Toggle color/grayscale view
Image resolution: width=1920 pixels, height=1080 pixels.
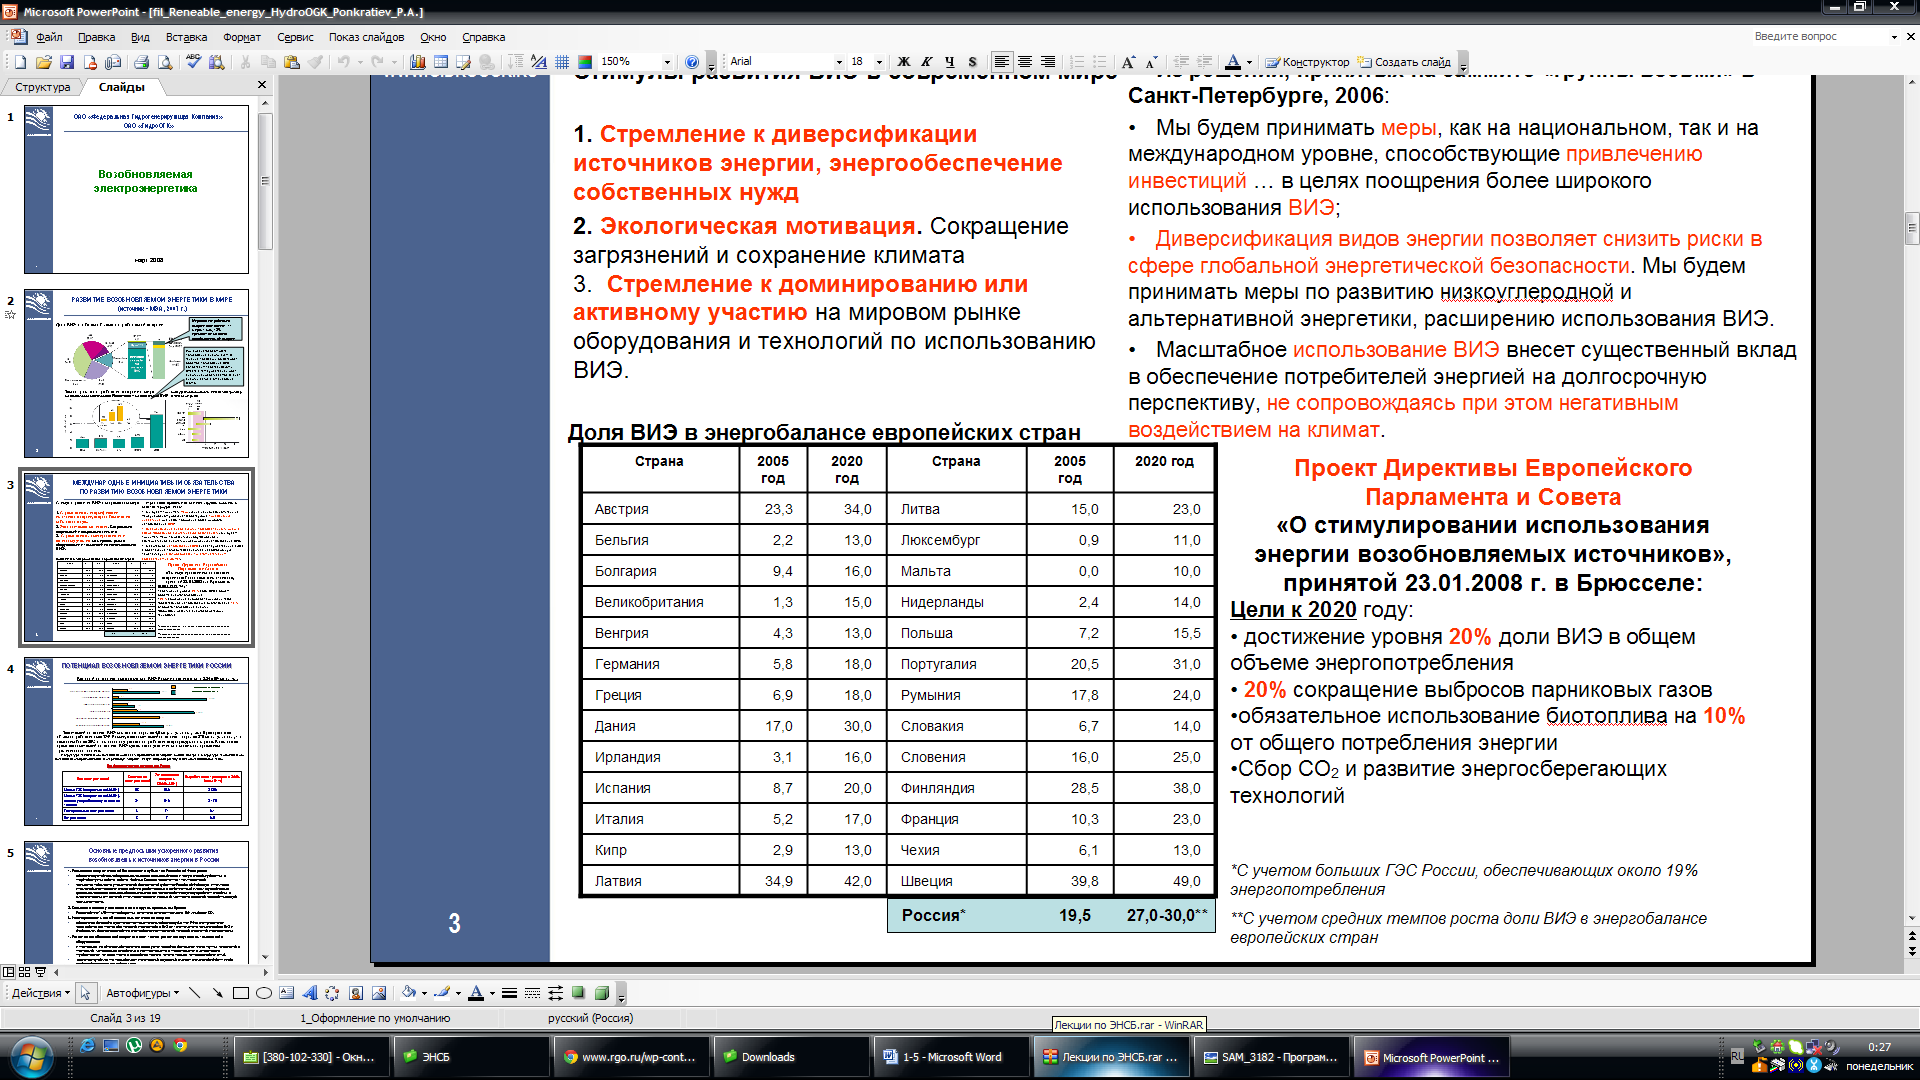click(586, 62)
